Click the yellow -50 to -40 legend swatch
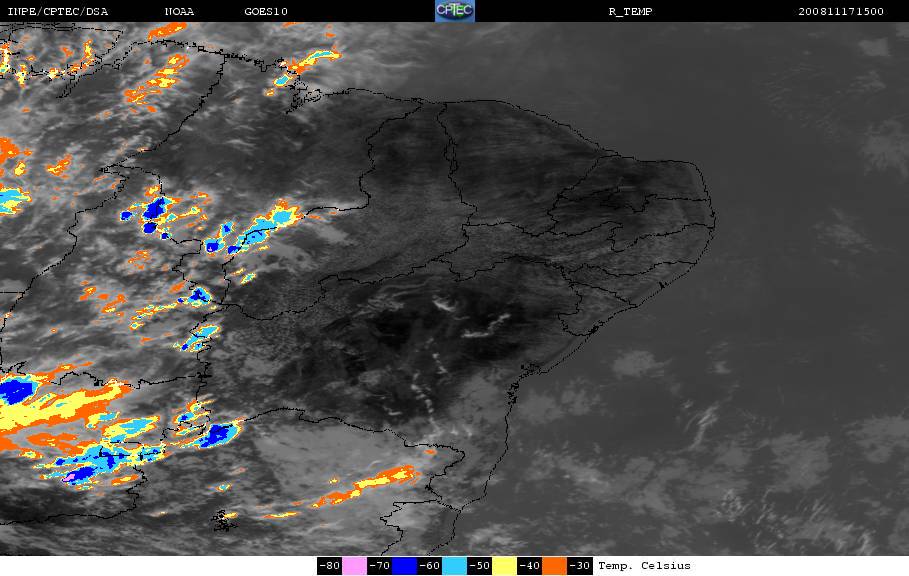Viewport: 909px width, 576px height. 504,566
